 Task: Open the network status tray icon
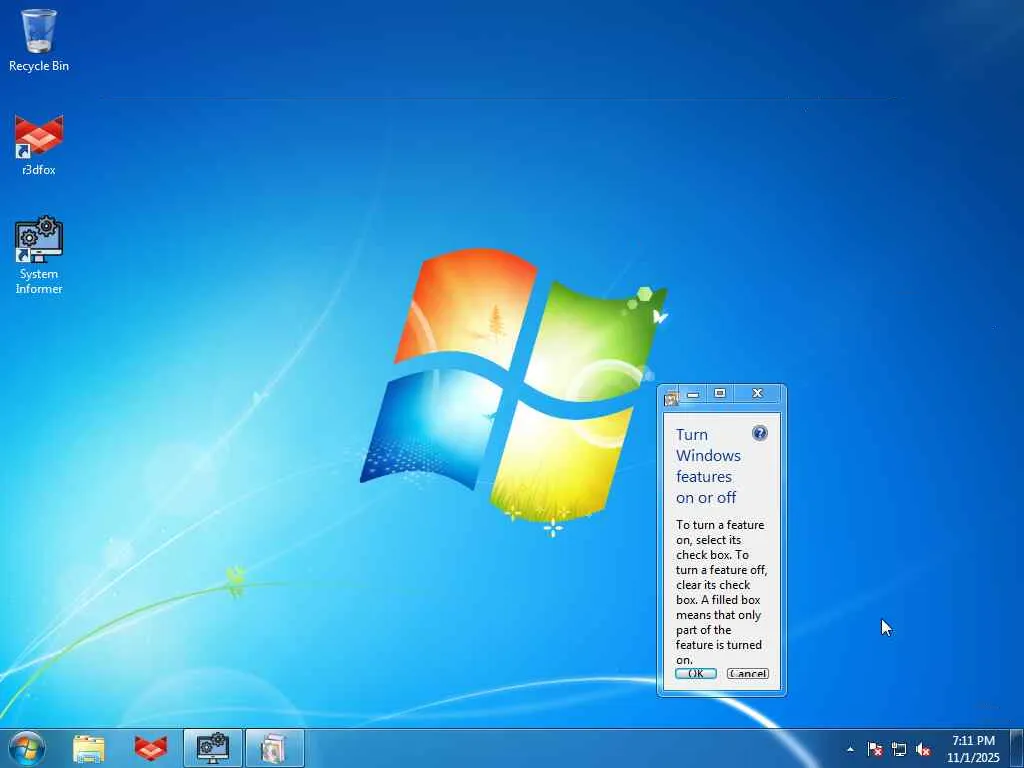click(x=899, y=749)
